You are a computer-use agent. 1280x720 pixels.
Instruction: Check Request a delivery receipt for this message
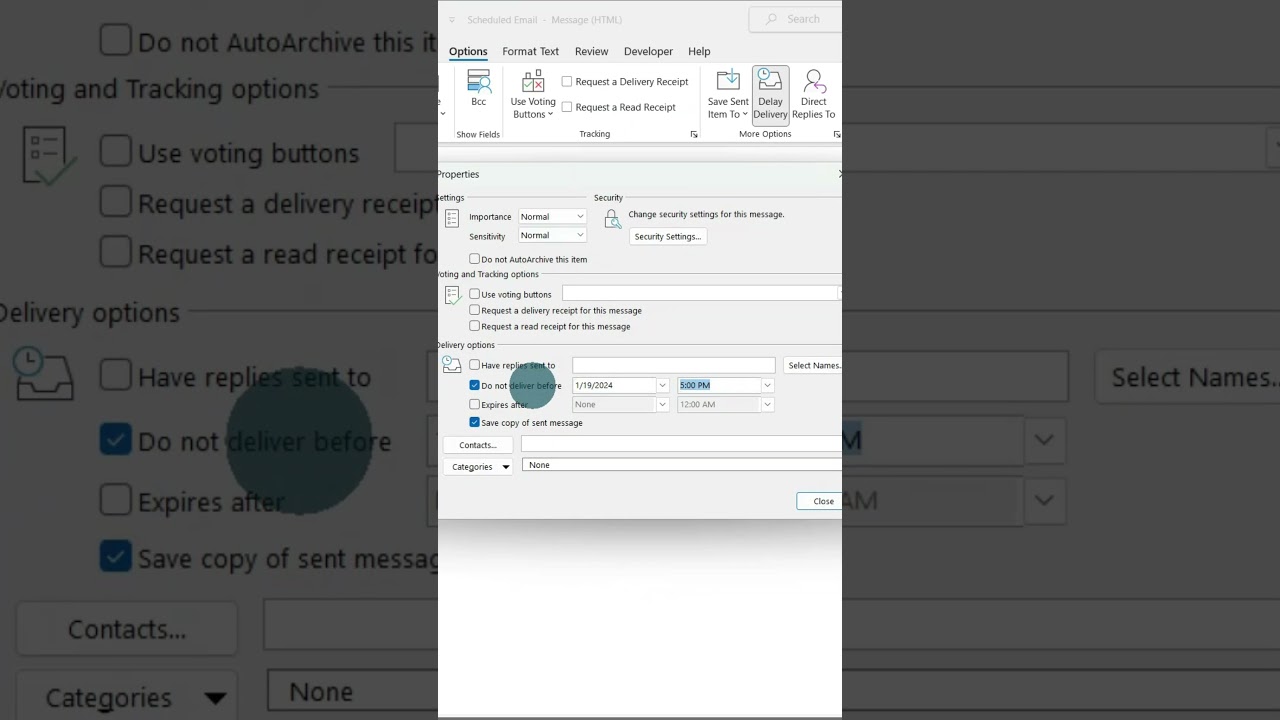[475, 310]
